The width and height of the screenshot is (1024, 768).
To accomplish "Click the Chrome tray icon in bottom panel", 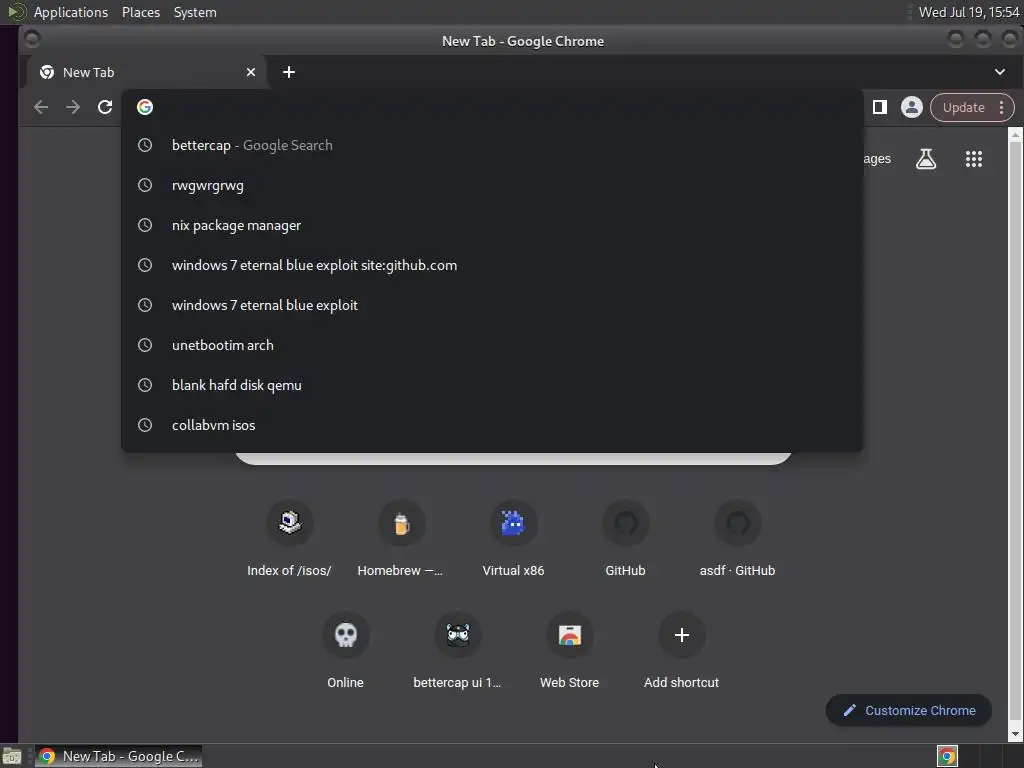I will pos(947,756).
